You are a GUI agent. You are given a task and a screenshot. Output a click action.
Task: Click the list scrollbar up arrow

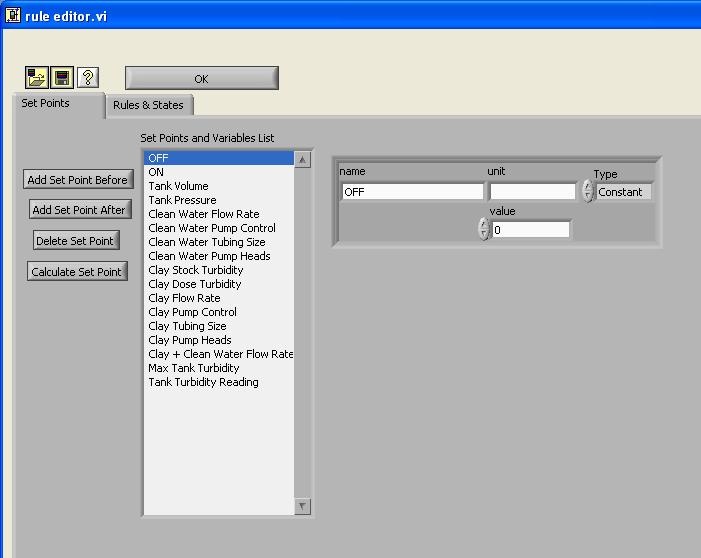click(303, 160)
